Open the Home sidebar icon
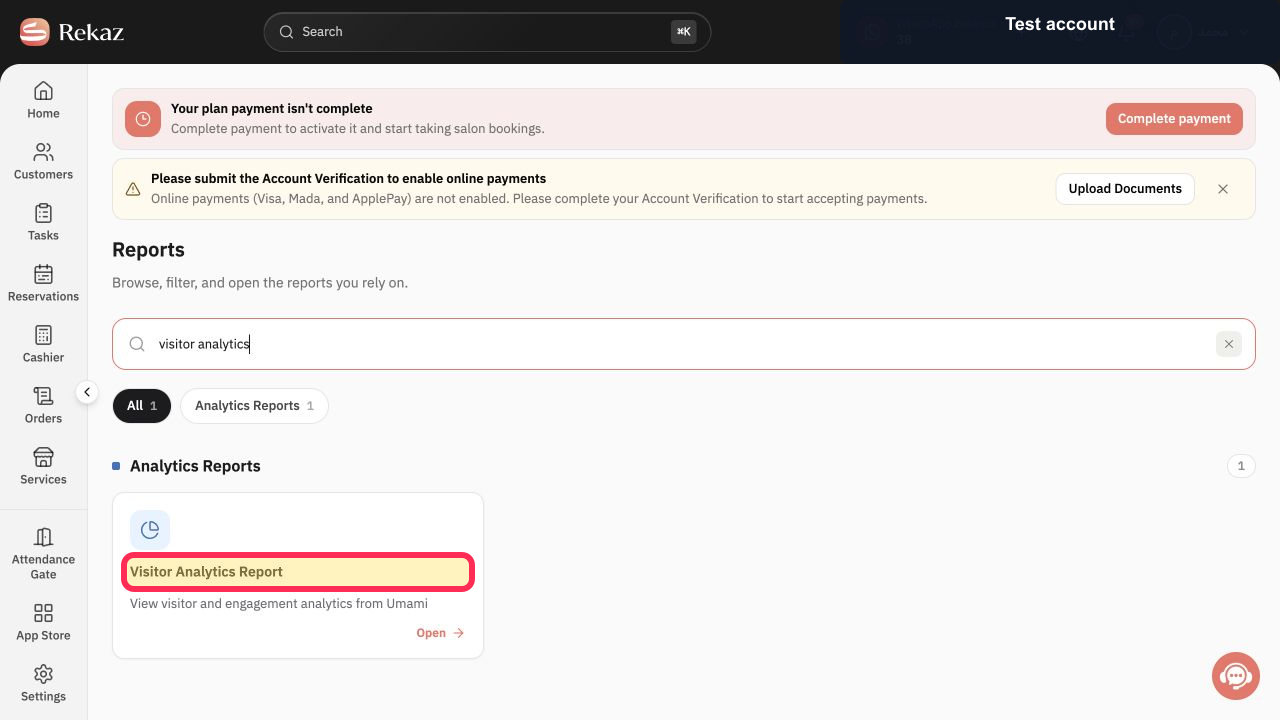The image size is (1280, 720). pyautogui.click(x=43, y=91)
